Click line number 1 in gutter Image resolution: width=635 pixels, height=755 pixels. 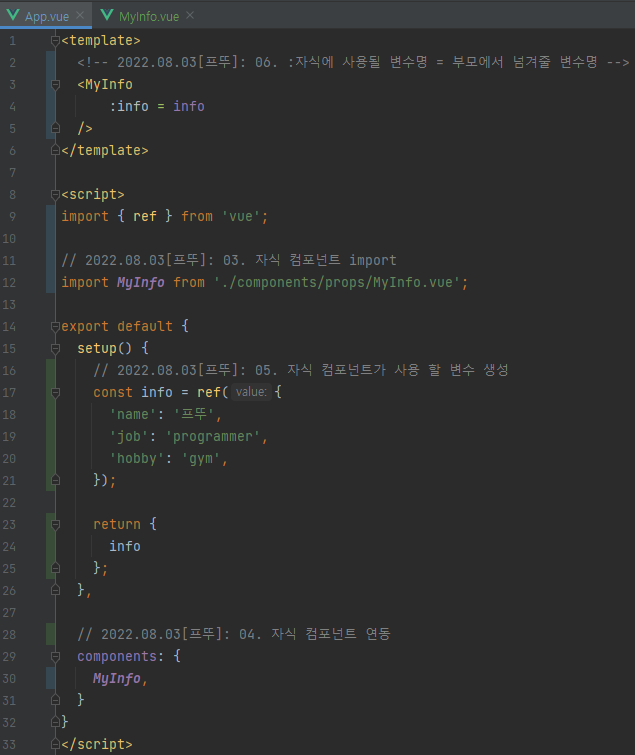point(13,41)
